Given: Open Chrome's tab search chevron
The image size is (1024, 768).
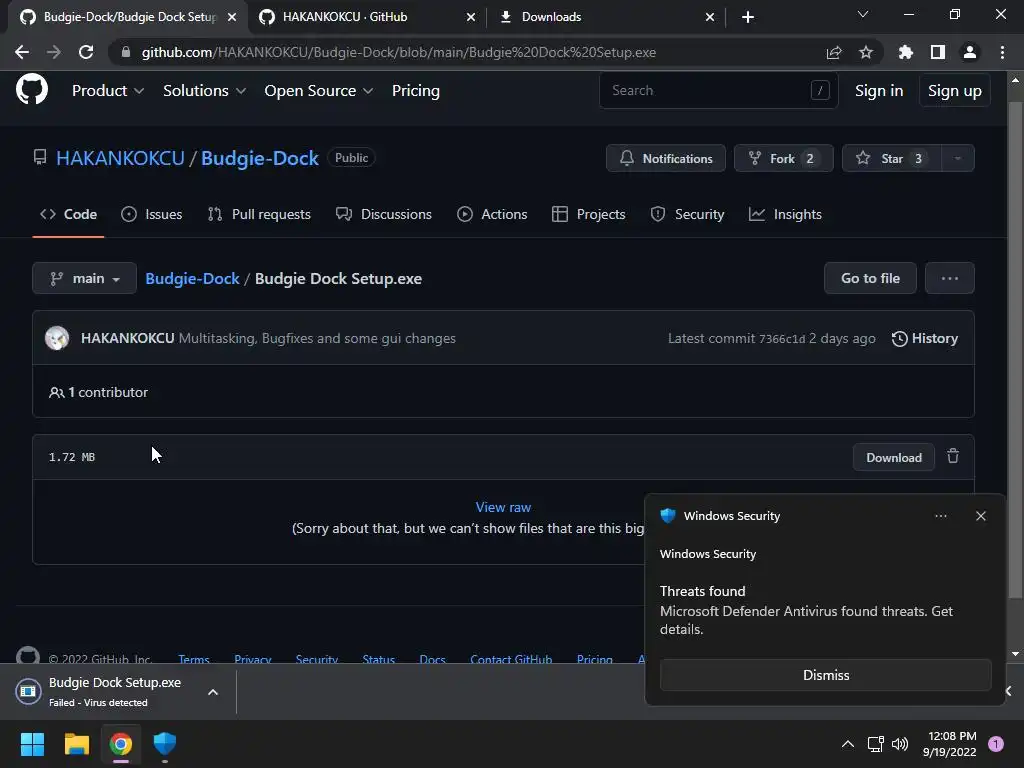Looking at the screenshot, I should pos(863,14).
